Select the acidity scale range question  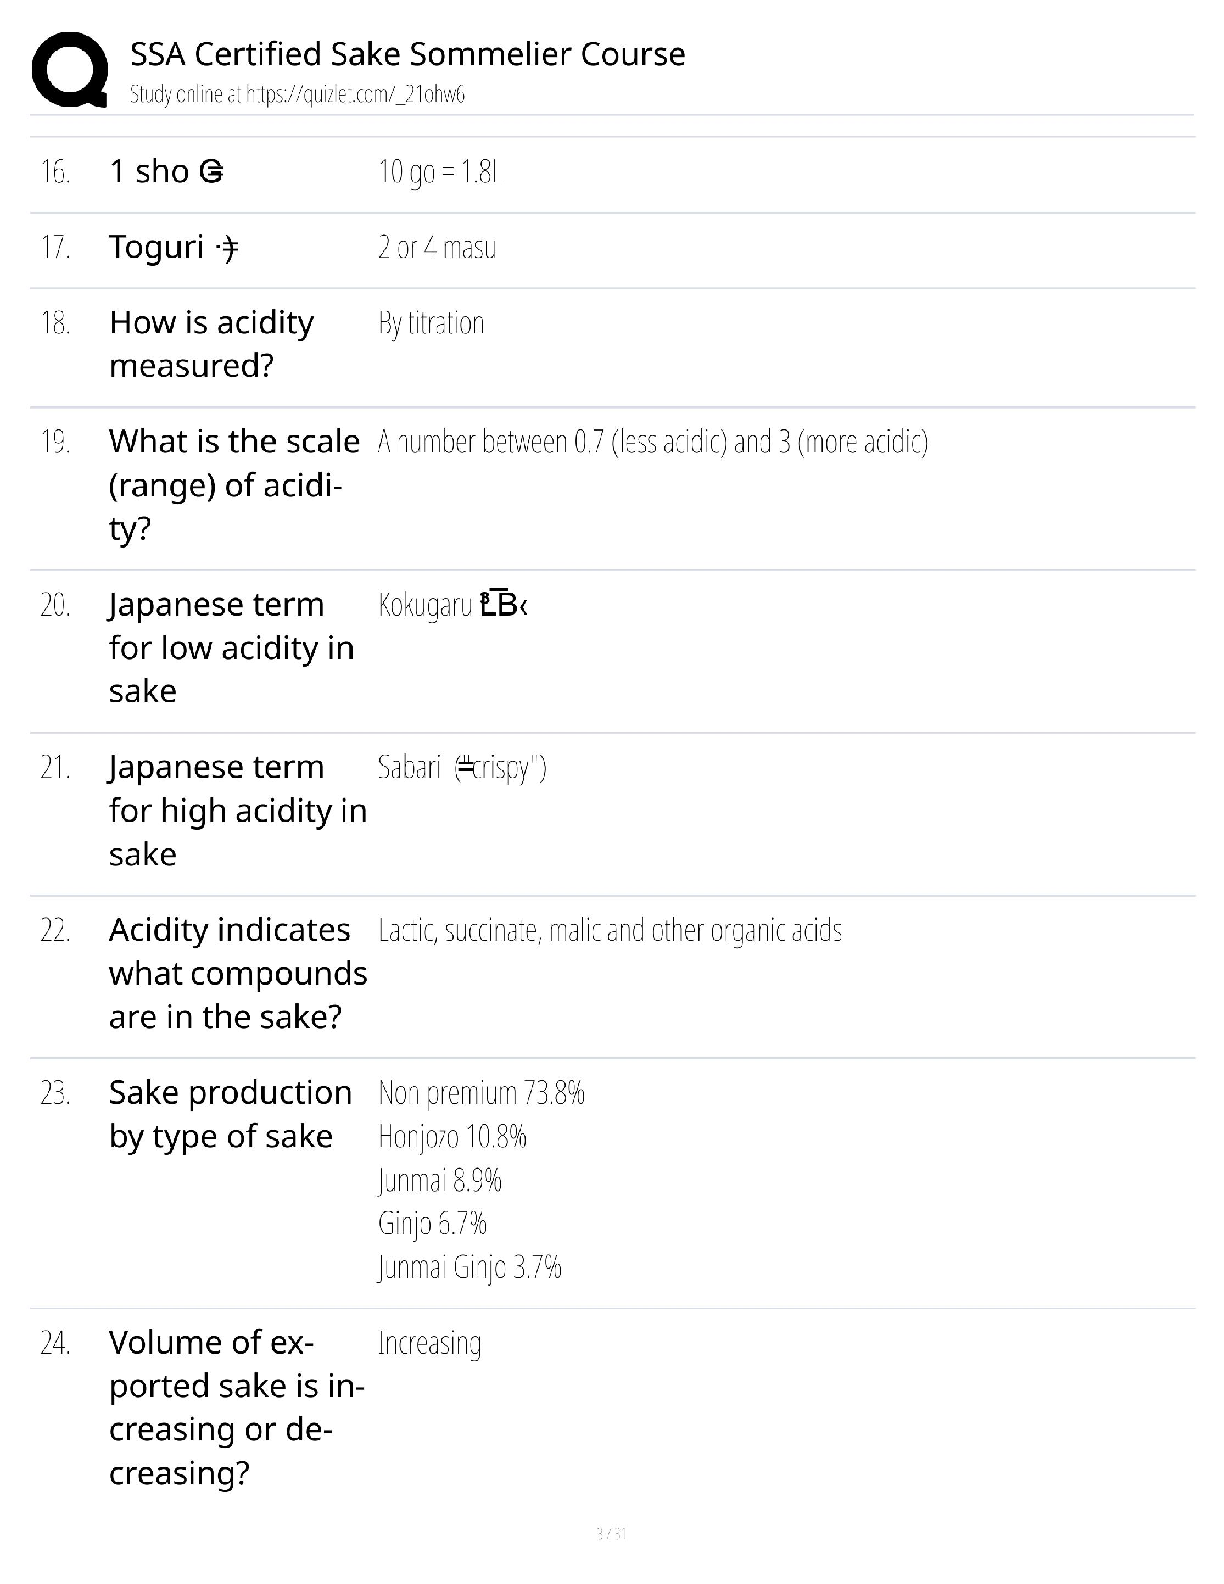[x=234, y=485]
